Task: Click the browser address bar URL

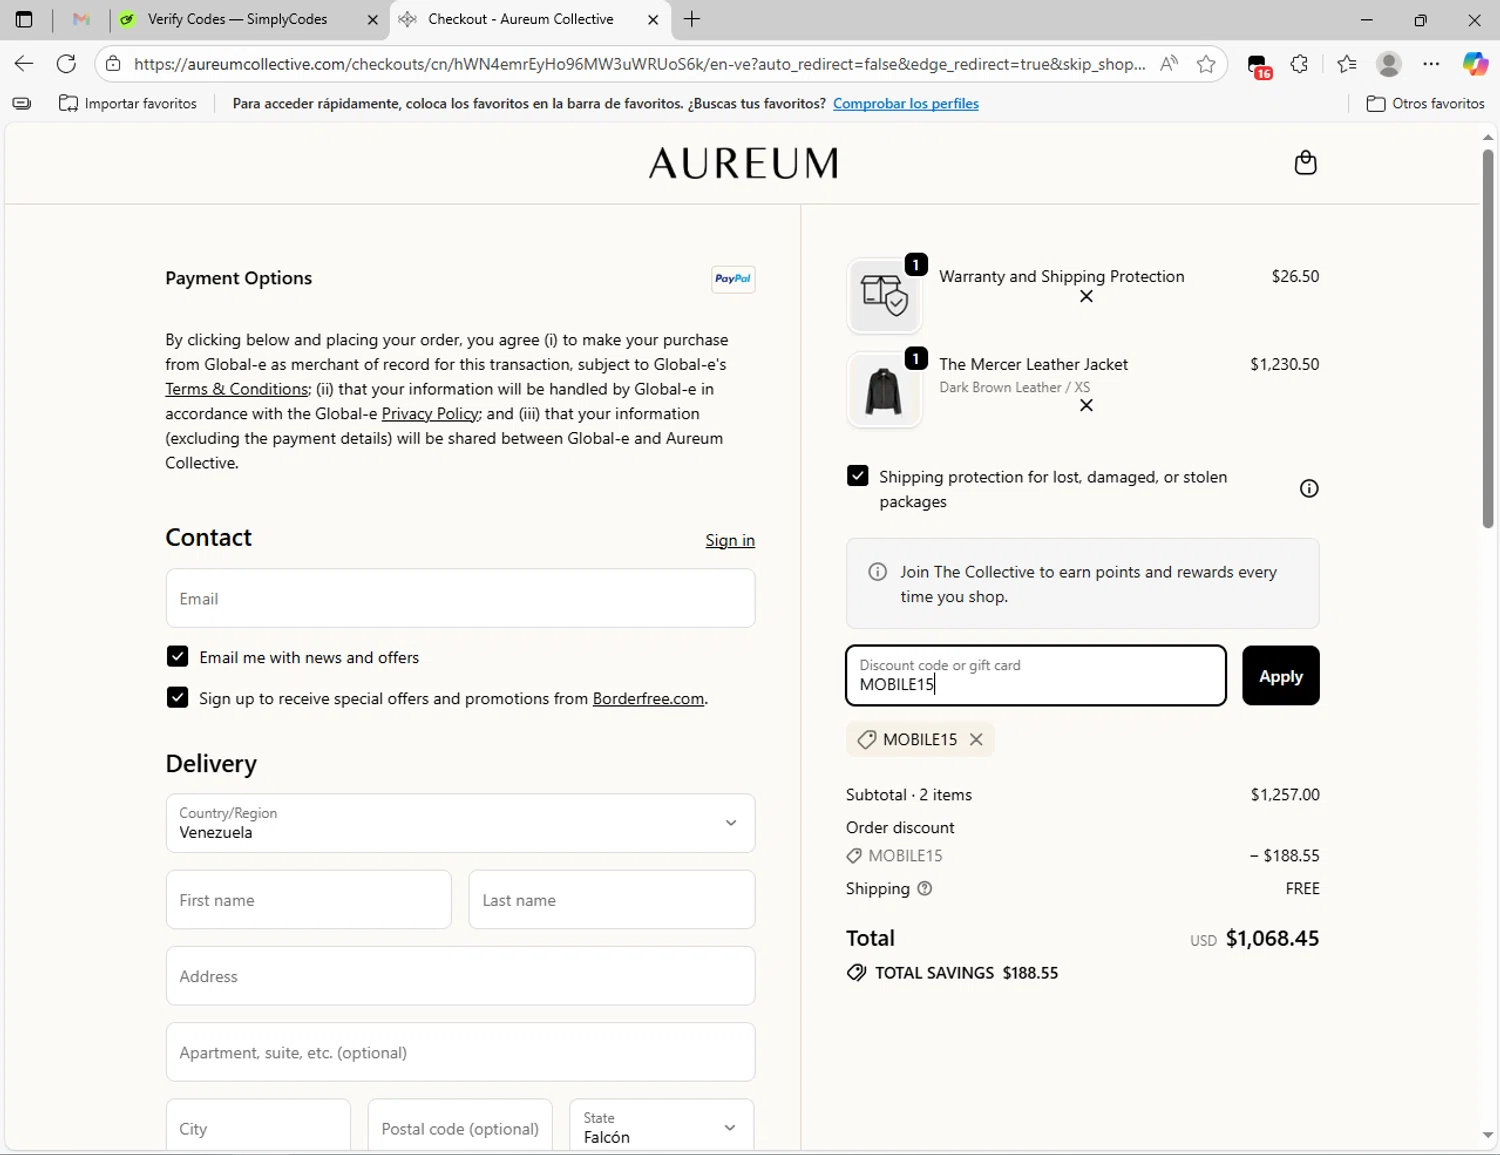Action: pos(640,64)
